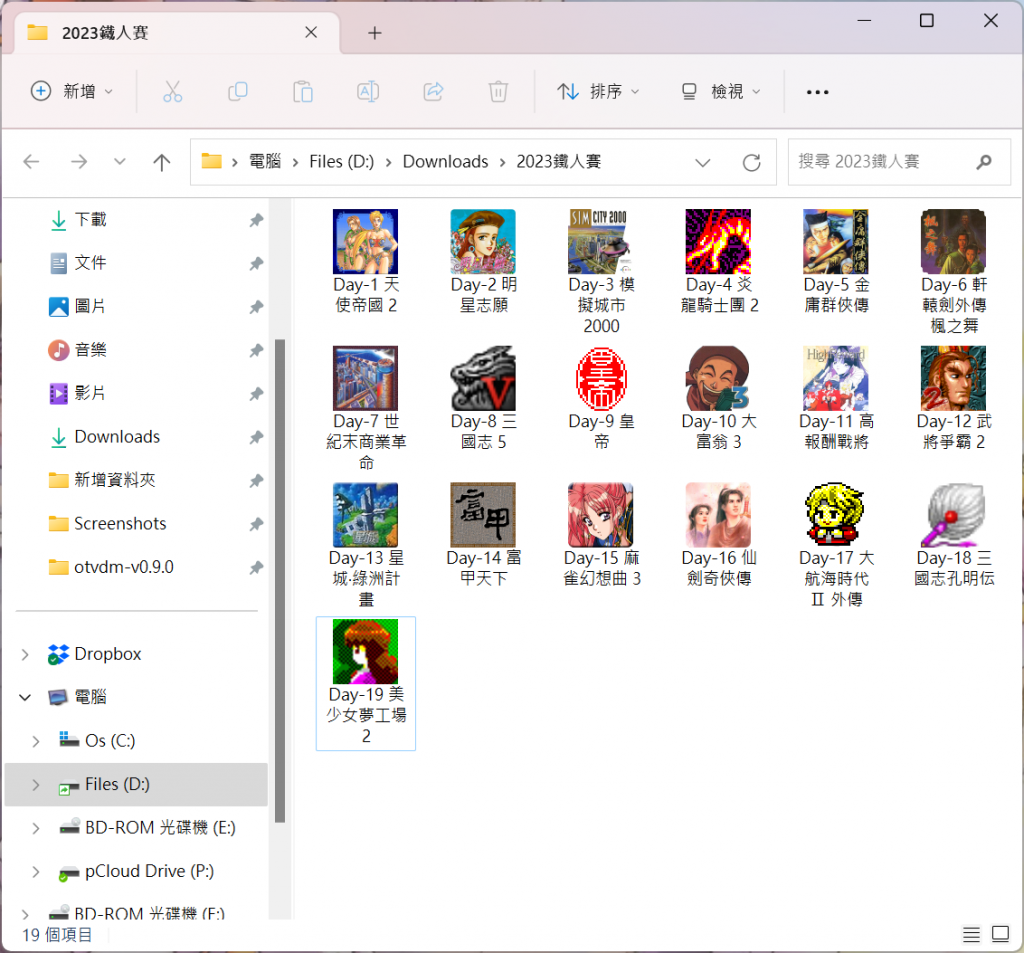Image resolution: width=1024 pixels, height=953 pixels.
Task: Click the Cut scissors icon
Action: [172, 91]
